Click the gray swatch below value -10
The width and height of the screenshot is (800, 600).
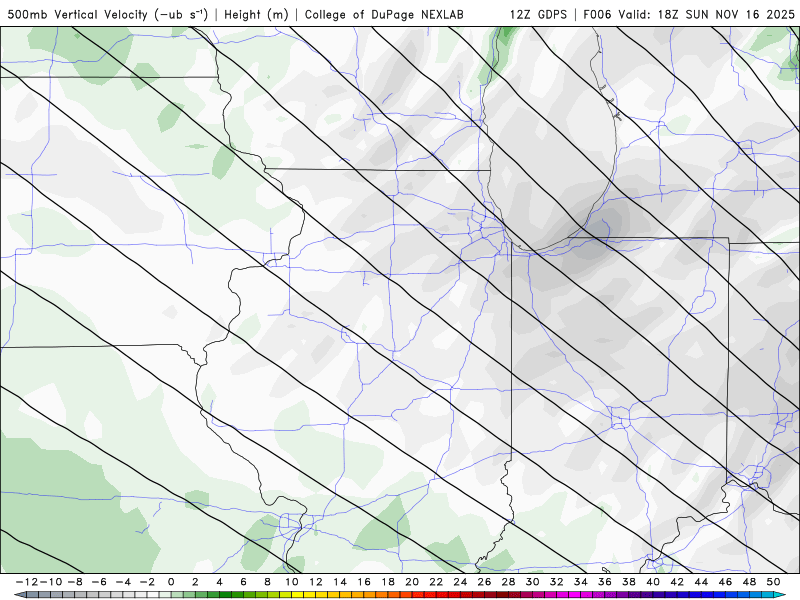tap(57, 595)
